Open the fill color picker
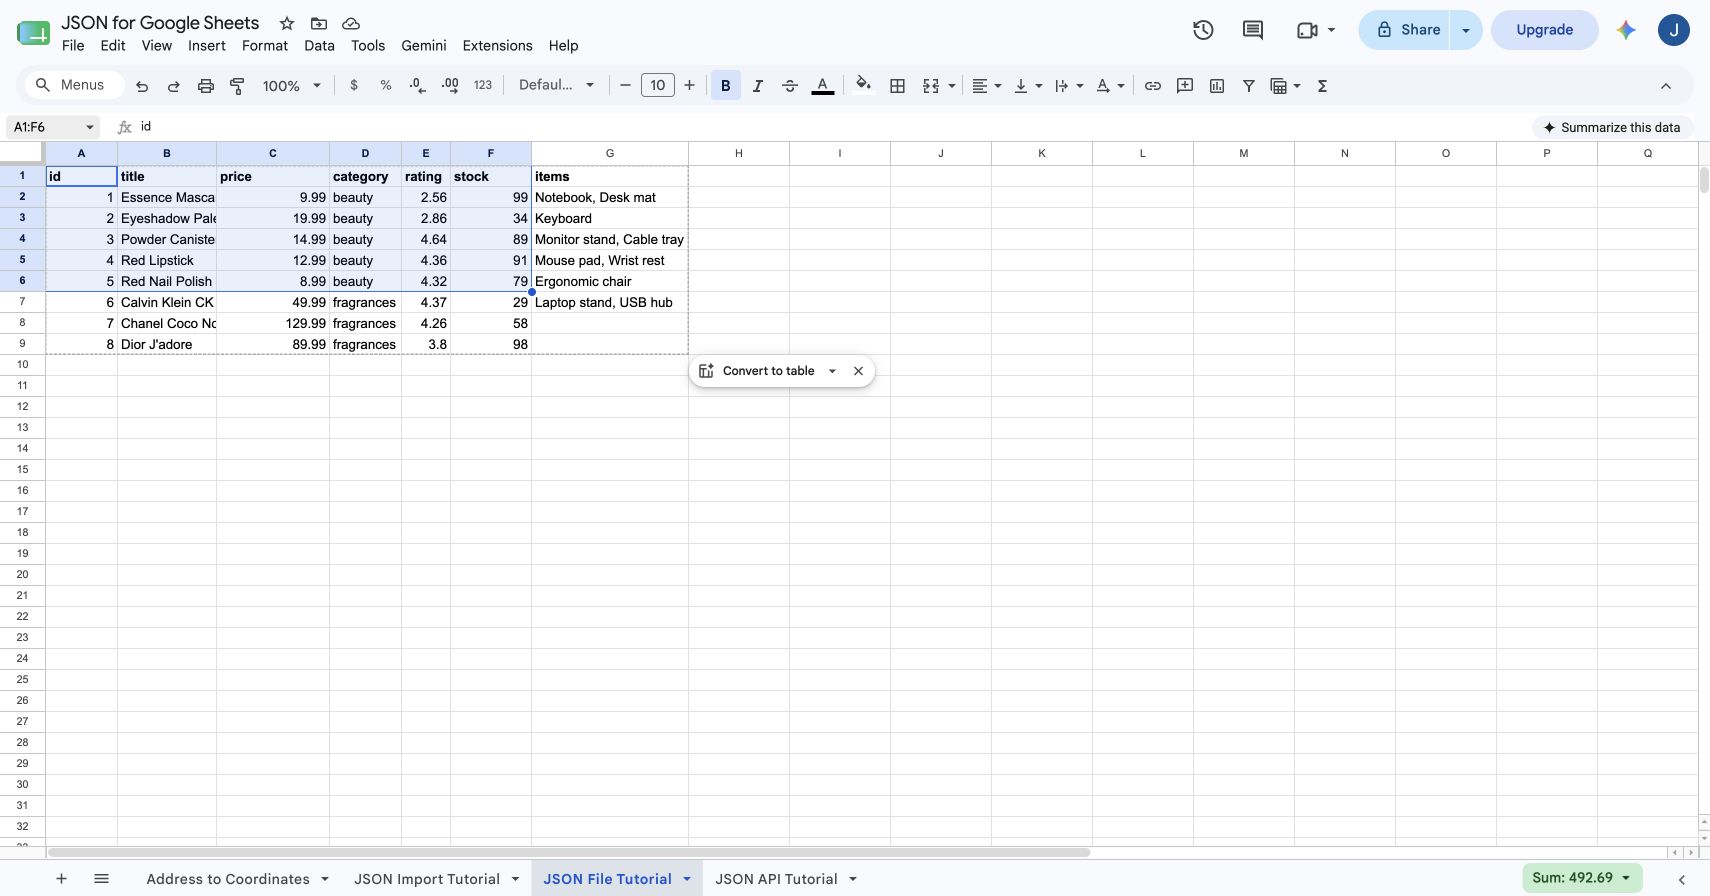1710x896 pixels. 864,86
